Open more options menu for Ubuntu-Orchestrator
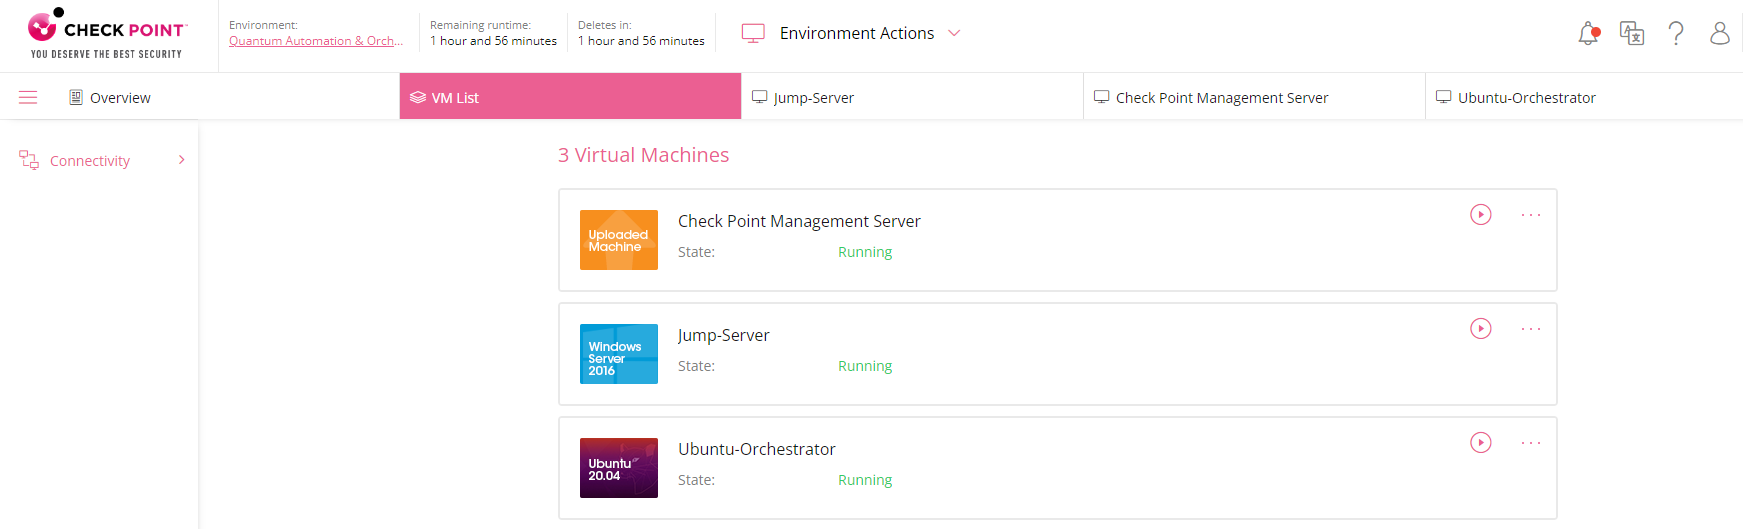The image size is (1743, 529). (1531, 443)
